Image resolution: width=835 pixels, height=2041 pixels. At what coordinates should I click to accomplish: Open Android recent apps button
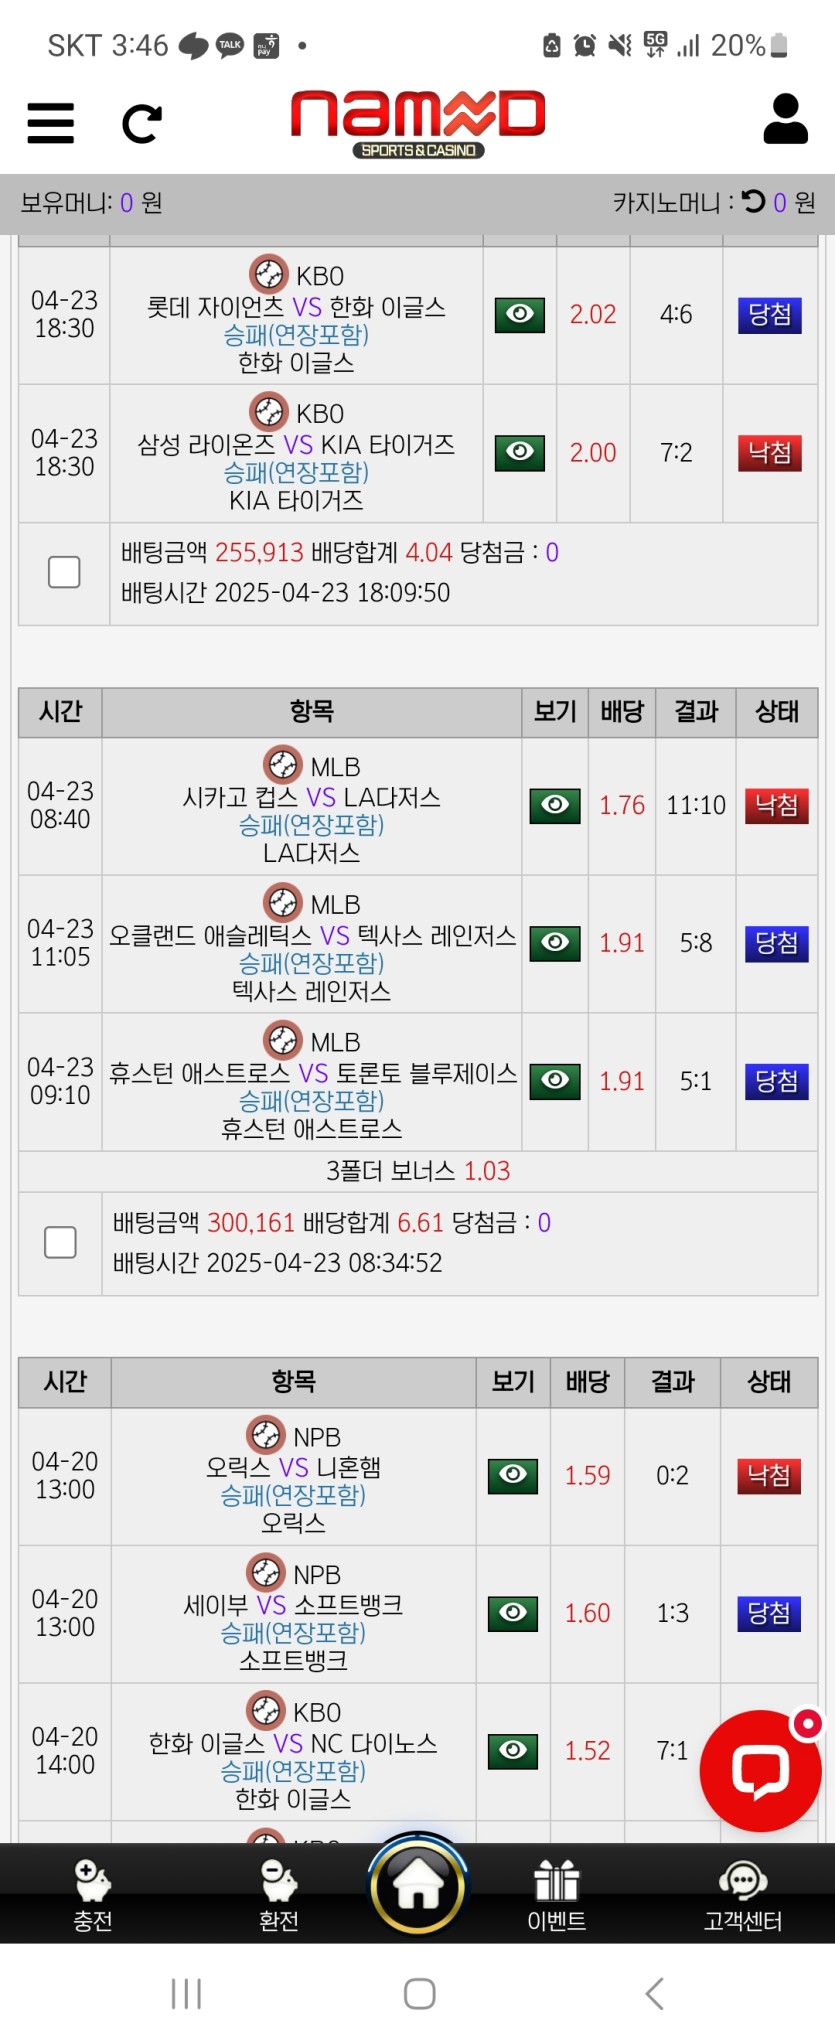[x=186, y=1993]
